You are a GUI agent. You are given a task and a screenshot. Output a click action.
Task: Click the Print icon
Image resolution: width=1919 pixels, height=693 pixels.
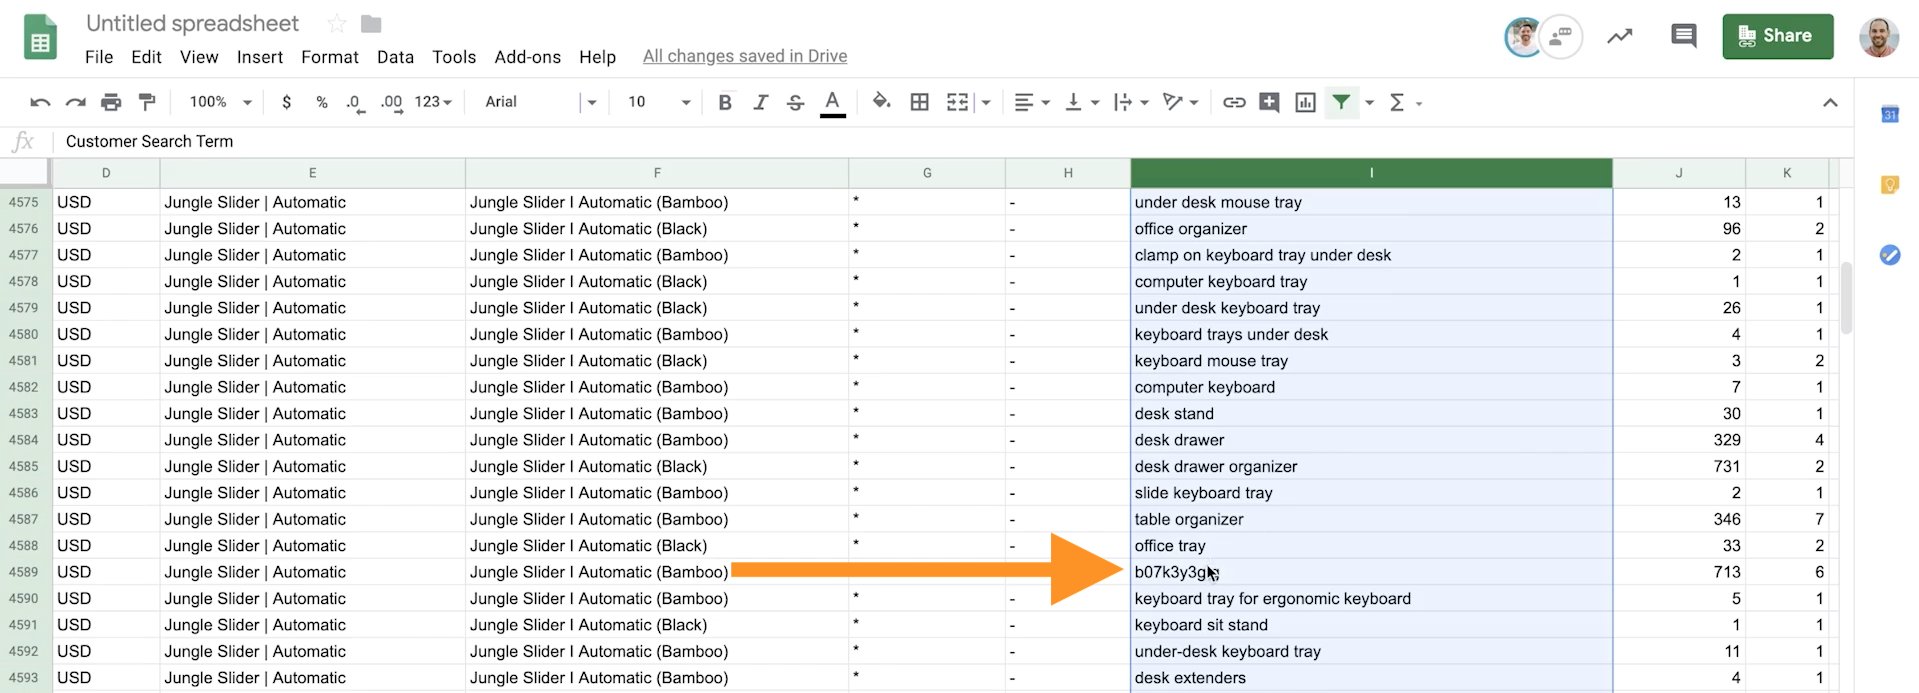111,102
